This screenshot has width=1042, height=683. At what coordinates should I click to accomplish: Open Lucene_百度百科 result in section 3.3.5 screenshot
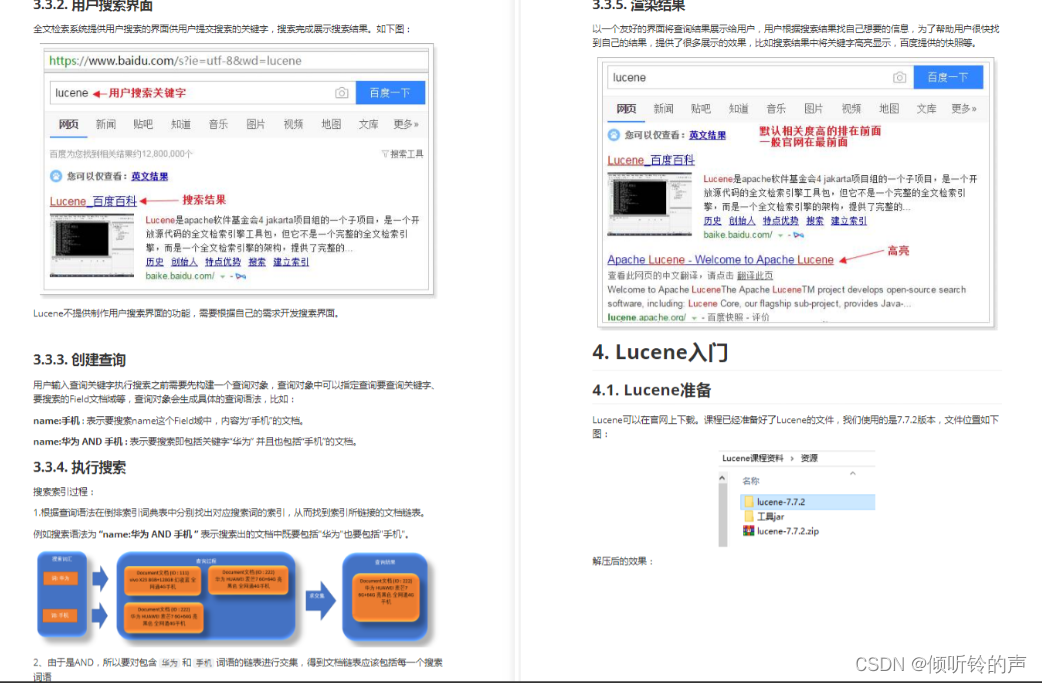point(651,160)
